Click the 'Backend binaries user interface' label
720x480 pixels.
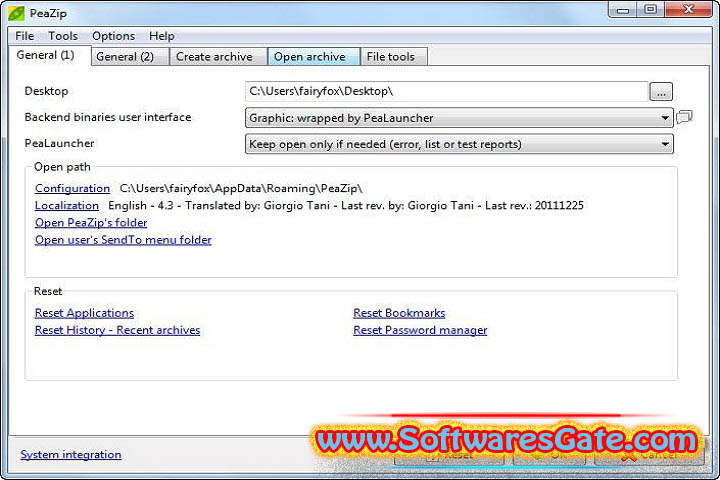pos(108,117)
